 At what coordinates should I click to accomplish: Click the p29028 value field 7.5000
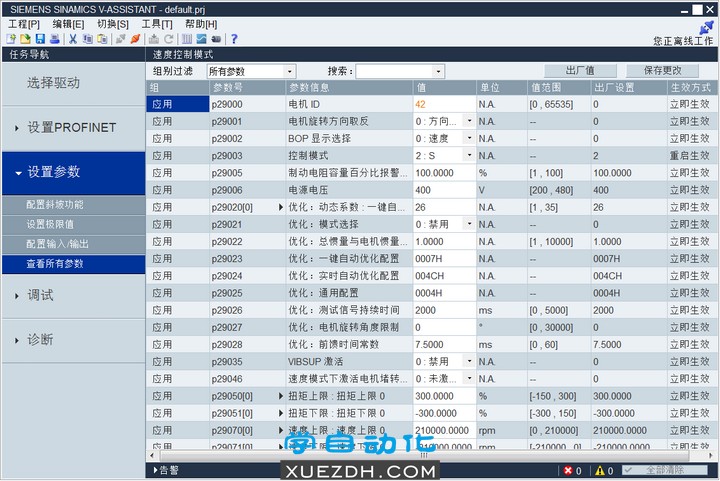point(444,345)
